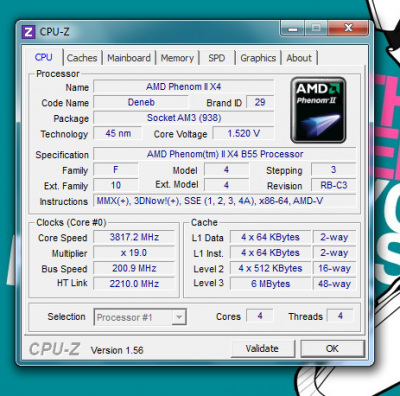Open the Caches tab
The image size is (400, 396).
pyautogui.click(x=82, y=58)
